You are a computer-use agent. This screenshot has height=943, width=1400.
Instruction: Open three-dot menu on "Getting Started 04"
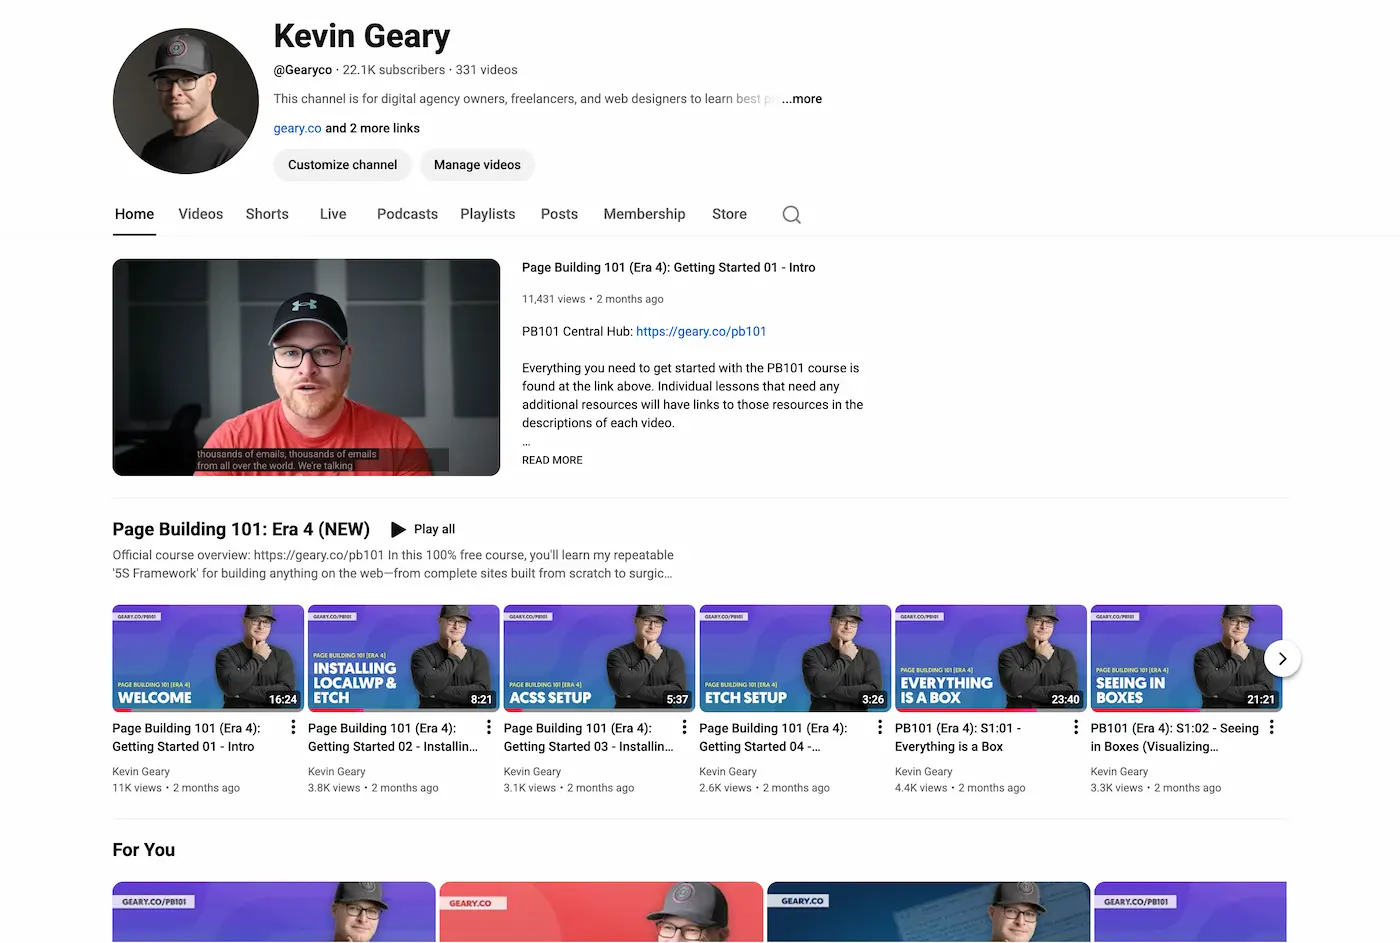(879, 727)
